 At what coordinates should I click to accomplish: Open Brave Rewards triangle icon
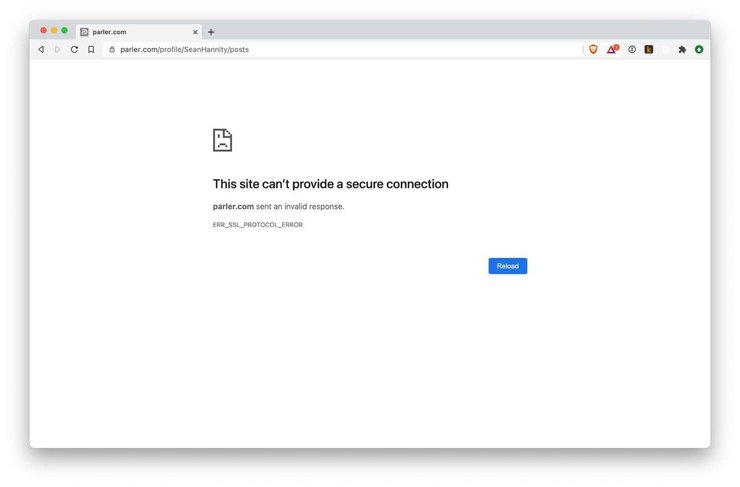tap(612, 49)
